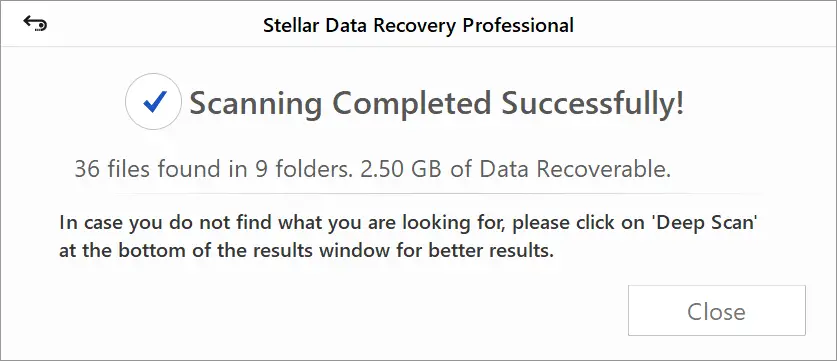Click the quoted 'Deep Scan' text
Image resolution: width=837 pixels, height=361 pixels.
[705, 223]
